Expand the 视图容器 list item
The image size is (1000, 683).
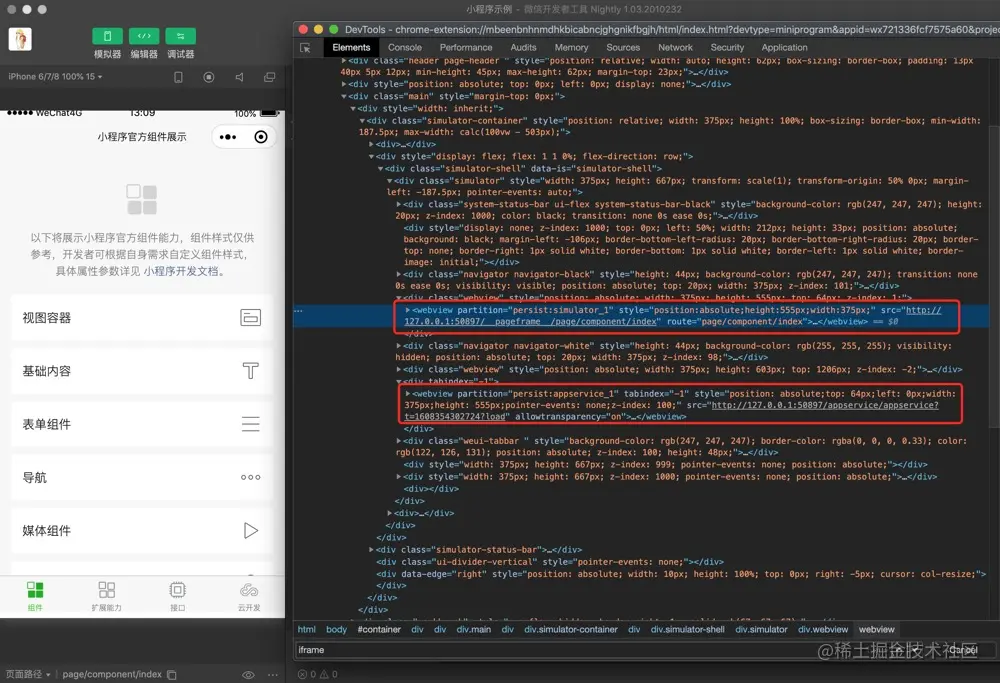point(142,318)
